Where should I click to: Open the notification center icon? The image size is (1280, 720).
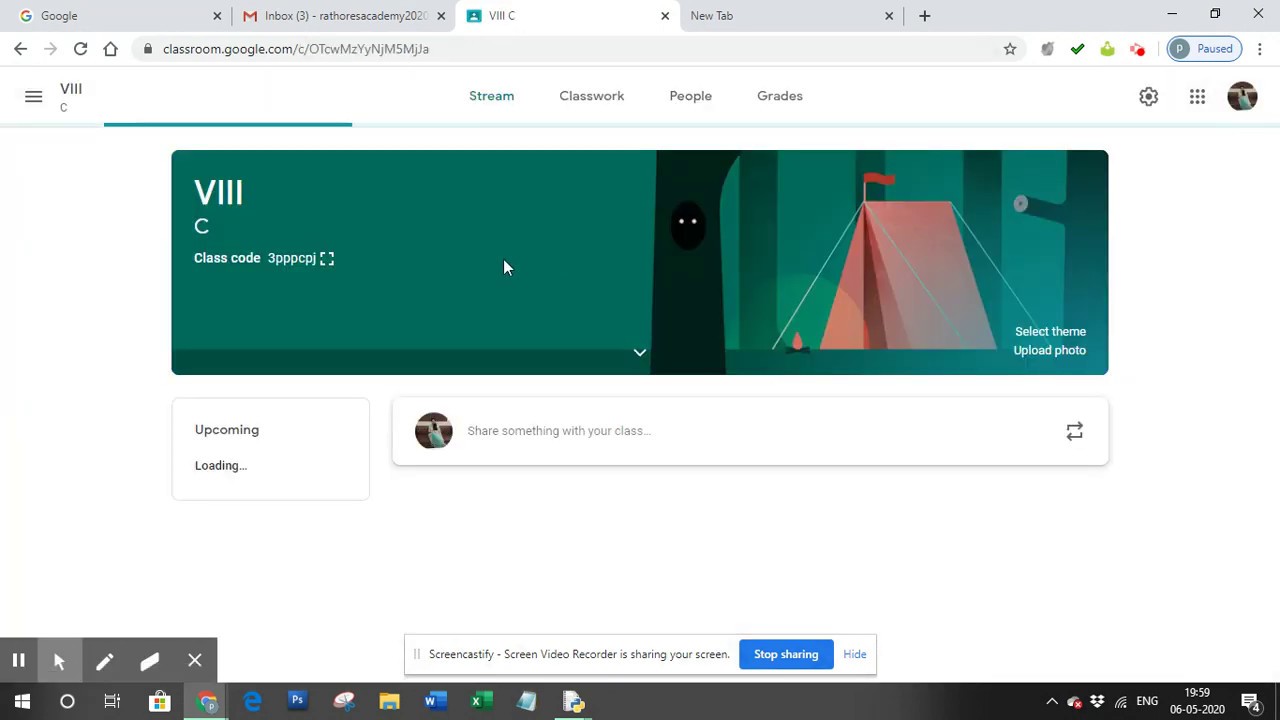pyautogui.click(x=1250, y=702)
